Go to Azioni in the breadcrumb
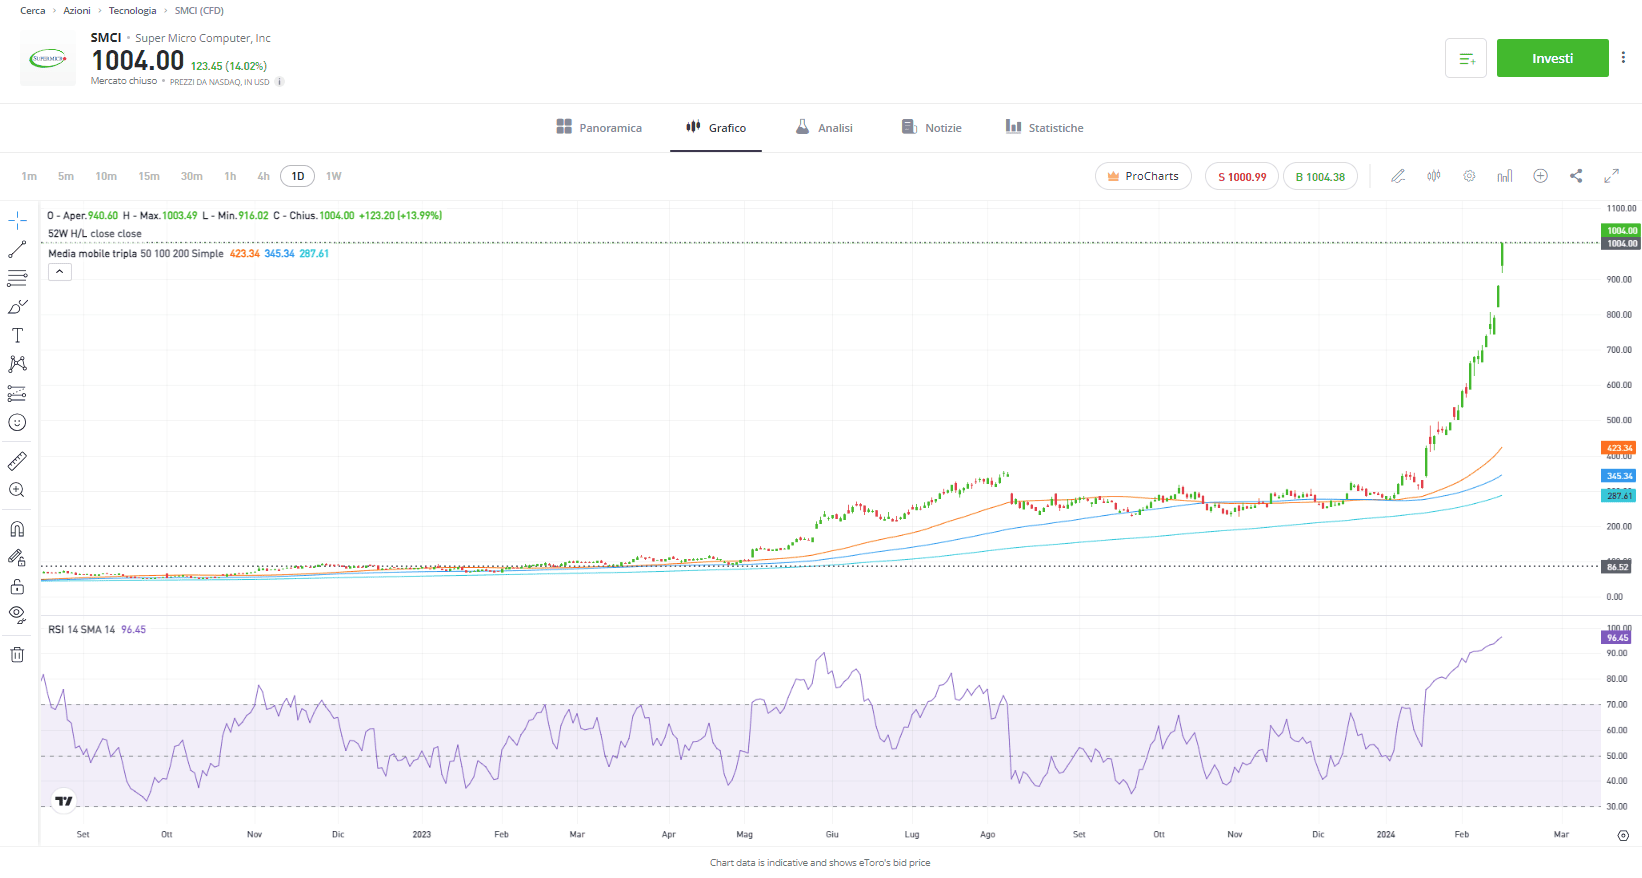 [x=77, y=11]
